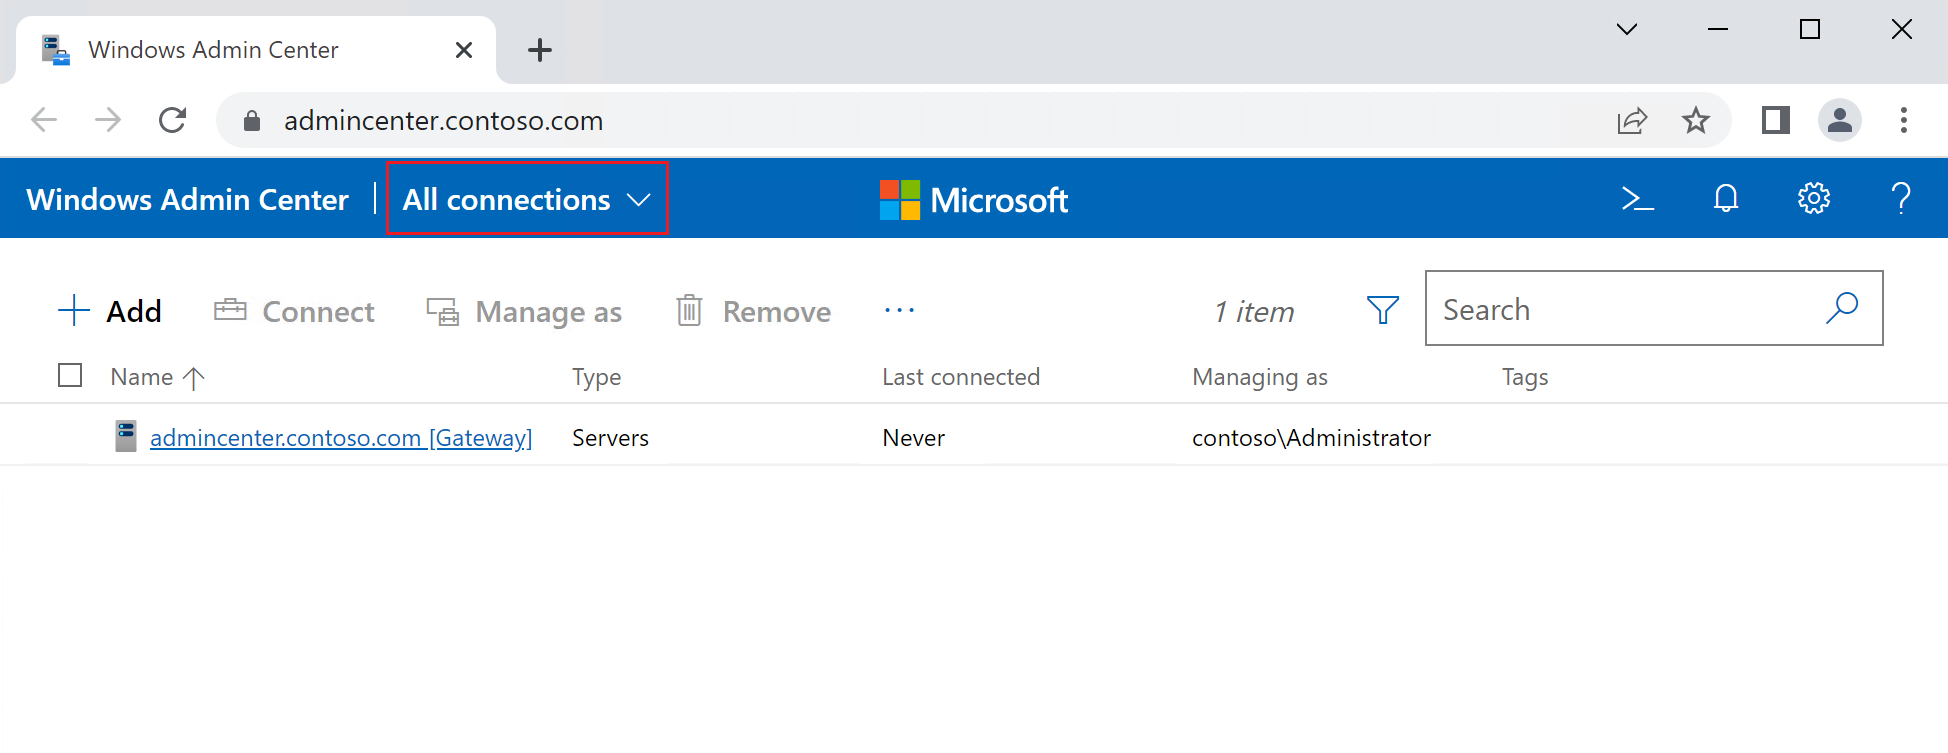
Task: Maximize the browser window
Action: click(1810, 29)
